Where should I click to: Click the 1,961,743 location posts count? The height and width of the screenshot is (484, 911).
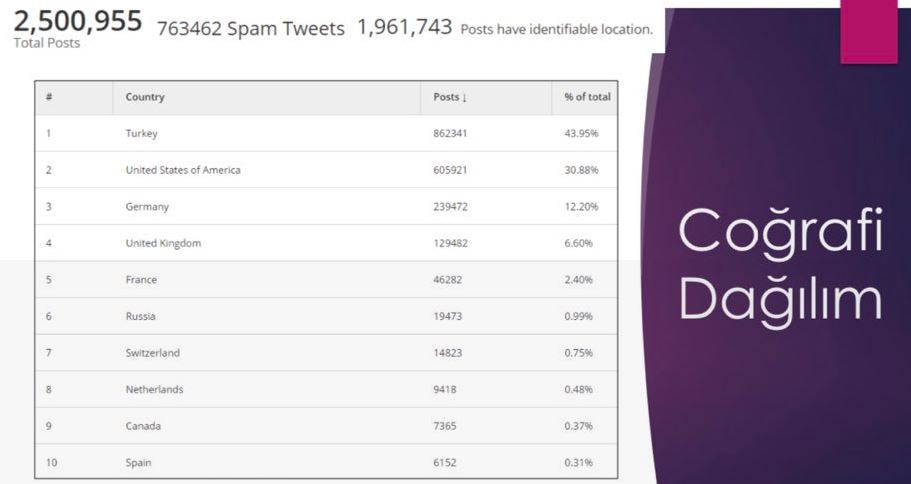click(x=404, y=28)
